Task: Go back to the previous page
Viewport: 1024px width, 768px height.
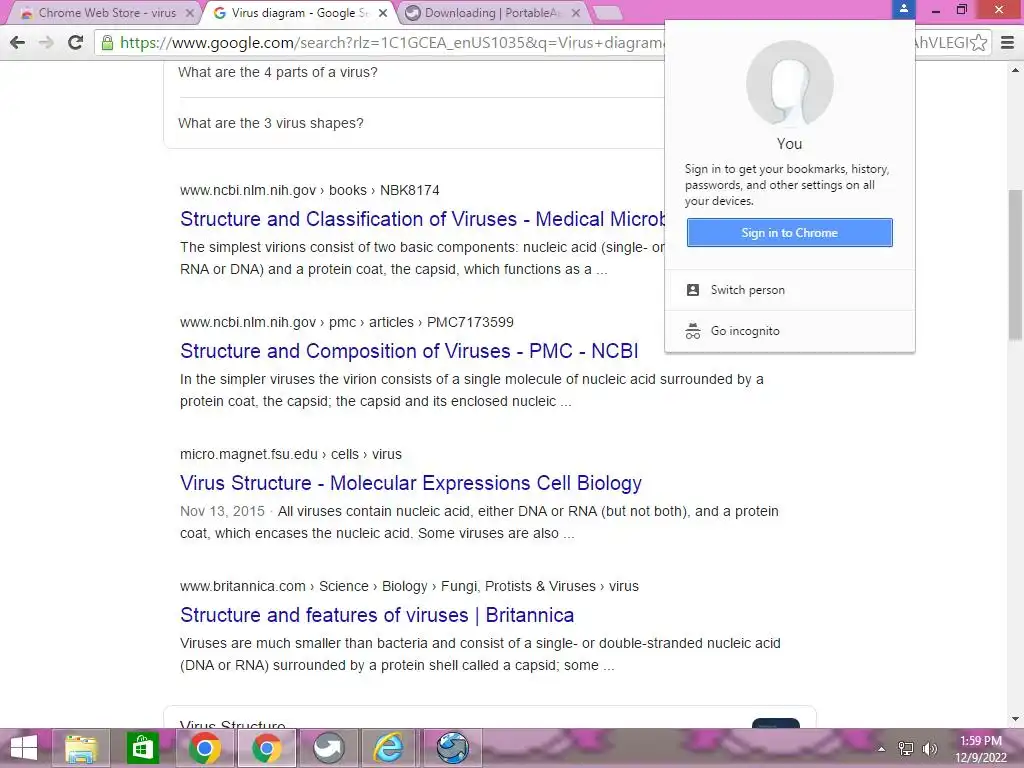Action: pyautogui.click(x=18, y=43)
